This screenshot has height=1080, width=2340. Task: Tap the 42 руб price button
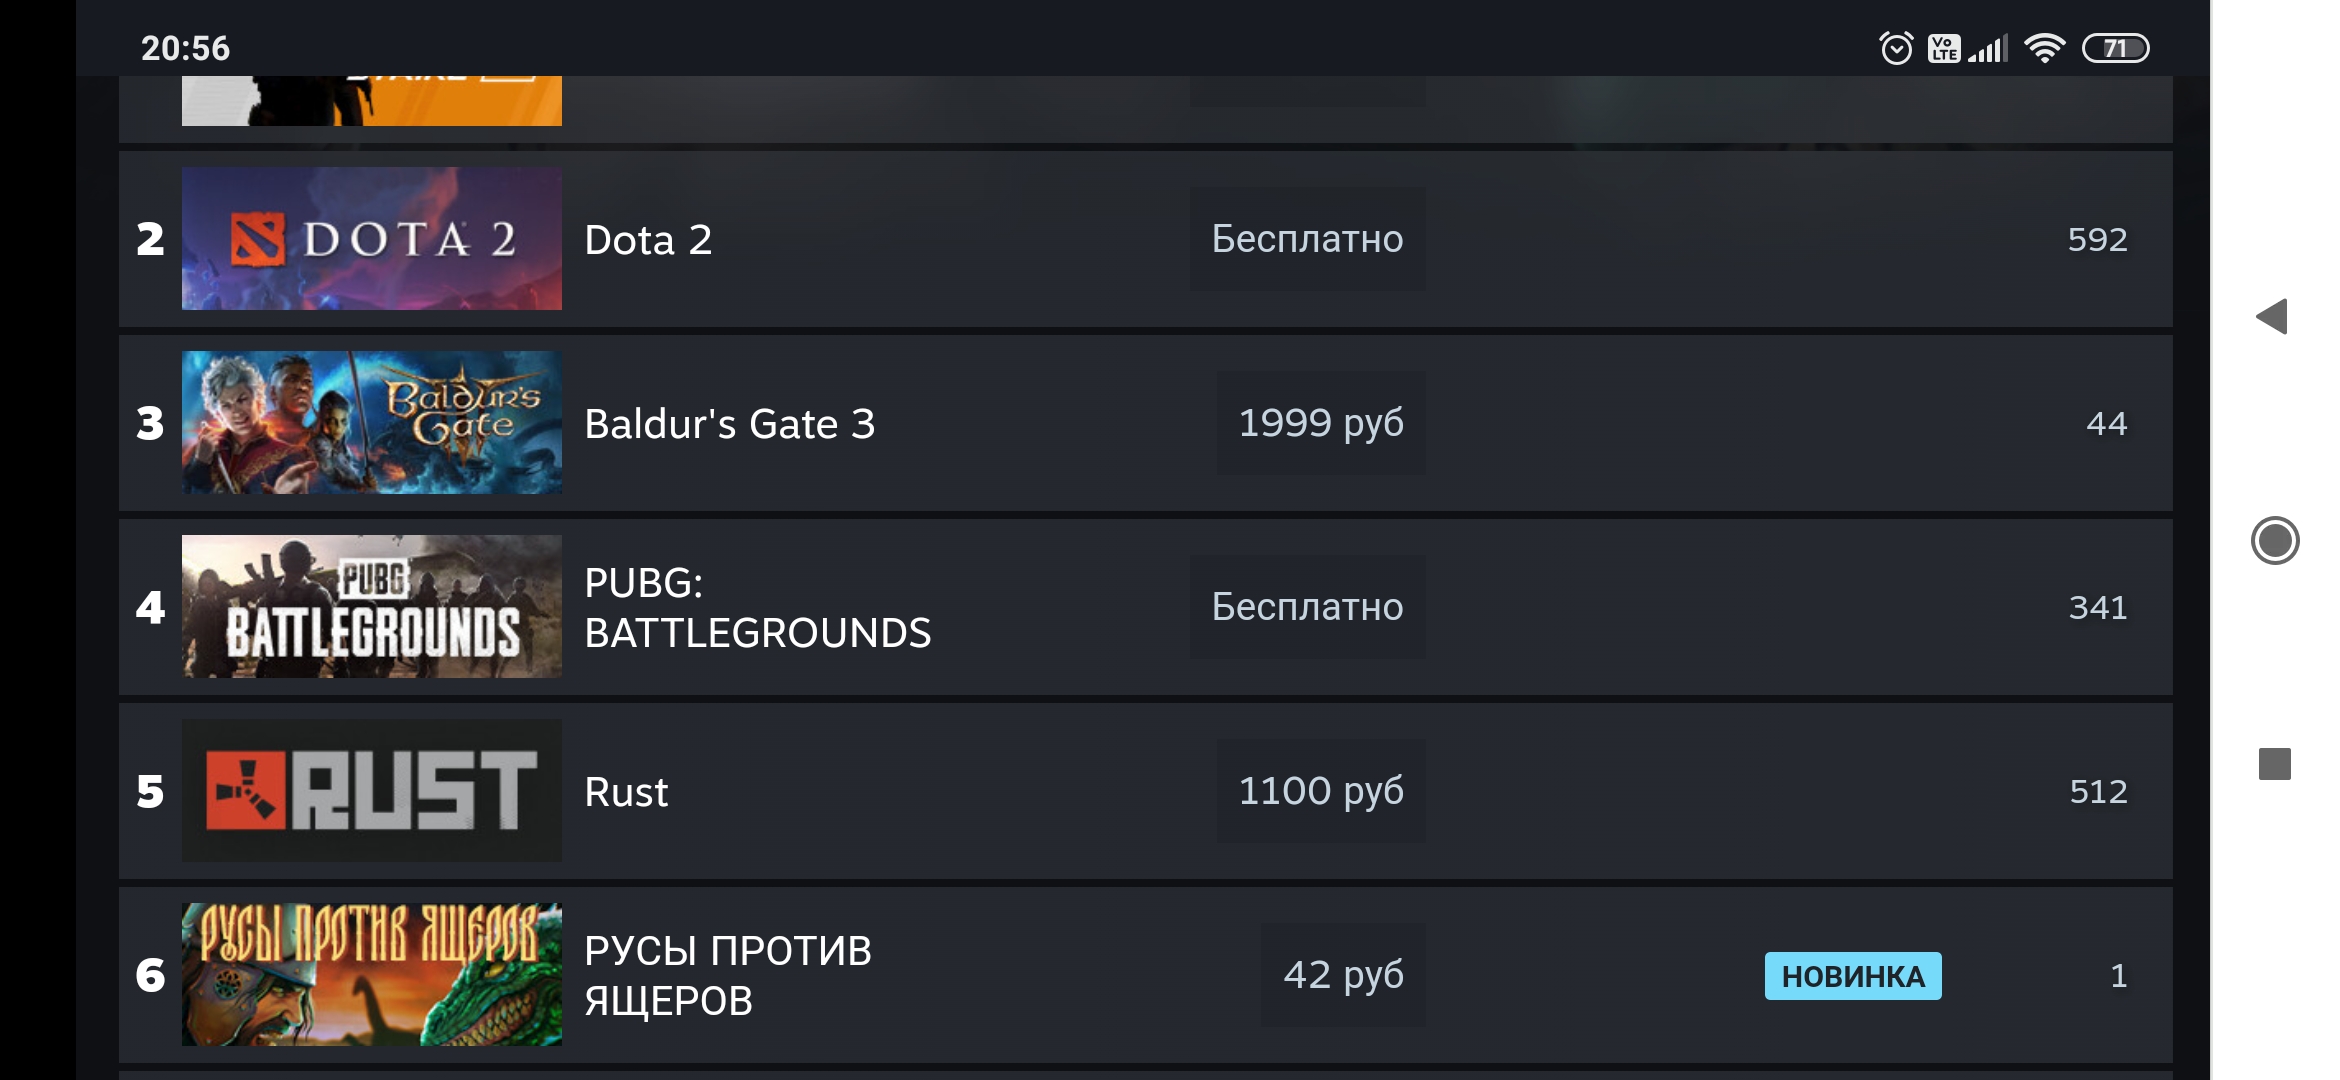point(1343,975)
